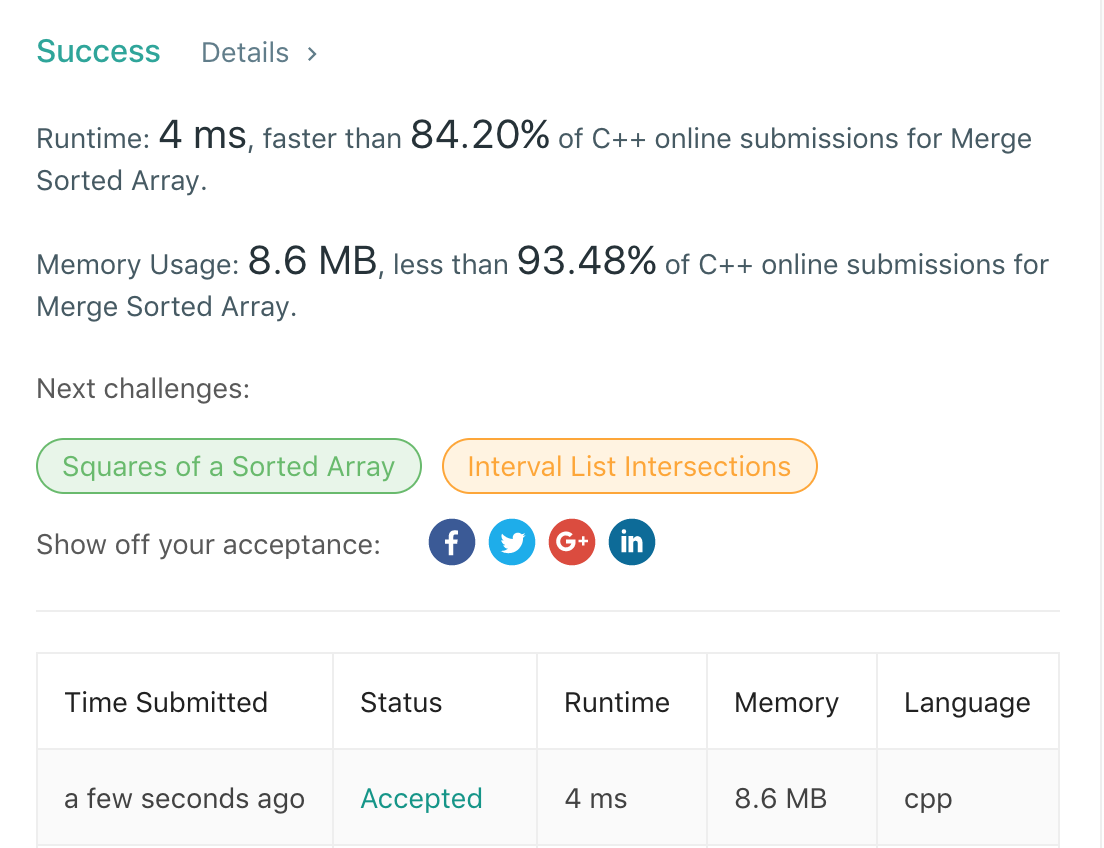Select the 'a few seconds ago' submission cell
1104x848 pixels.
(x=184, y=799)
